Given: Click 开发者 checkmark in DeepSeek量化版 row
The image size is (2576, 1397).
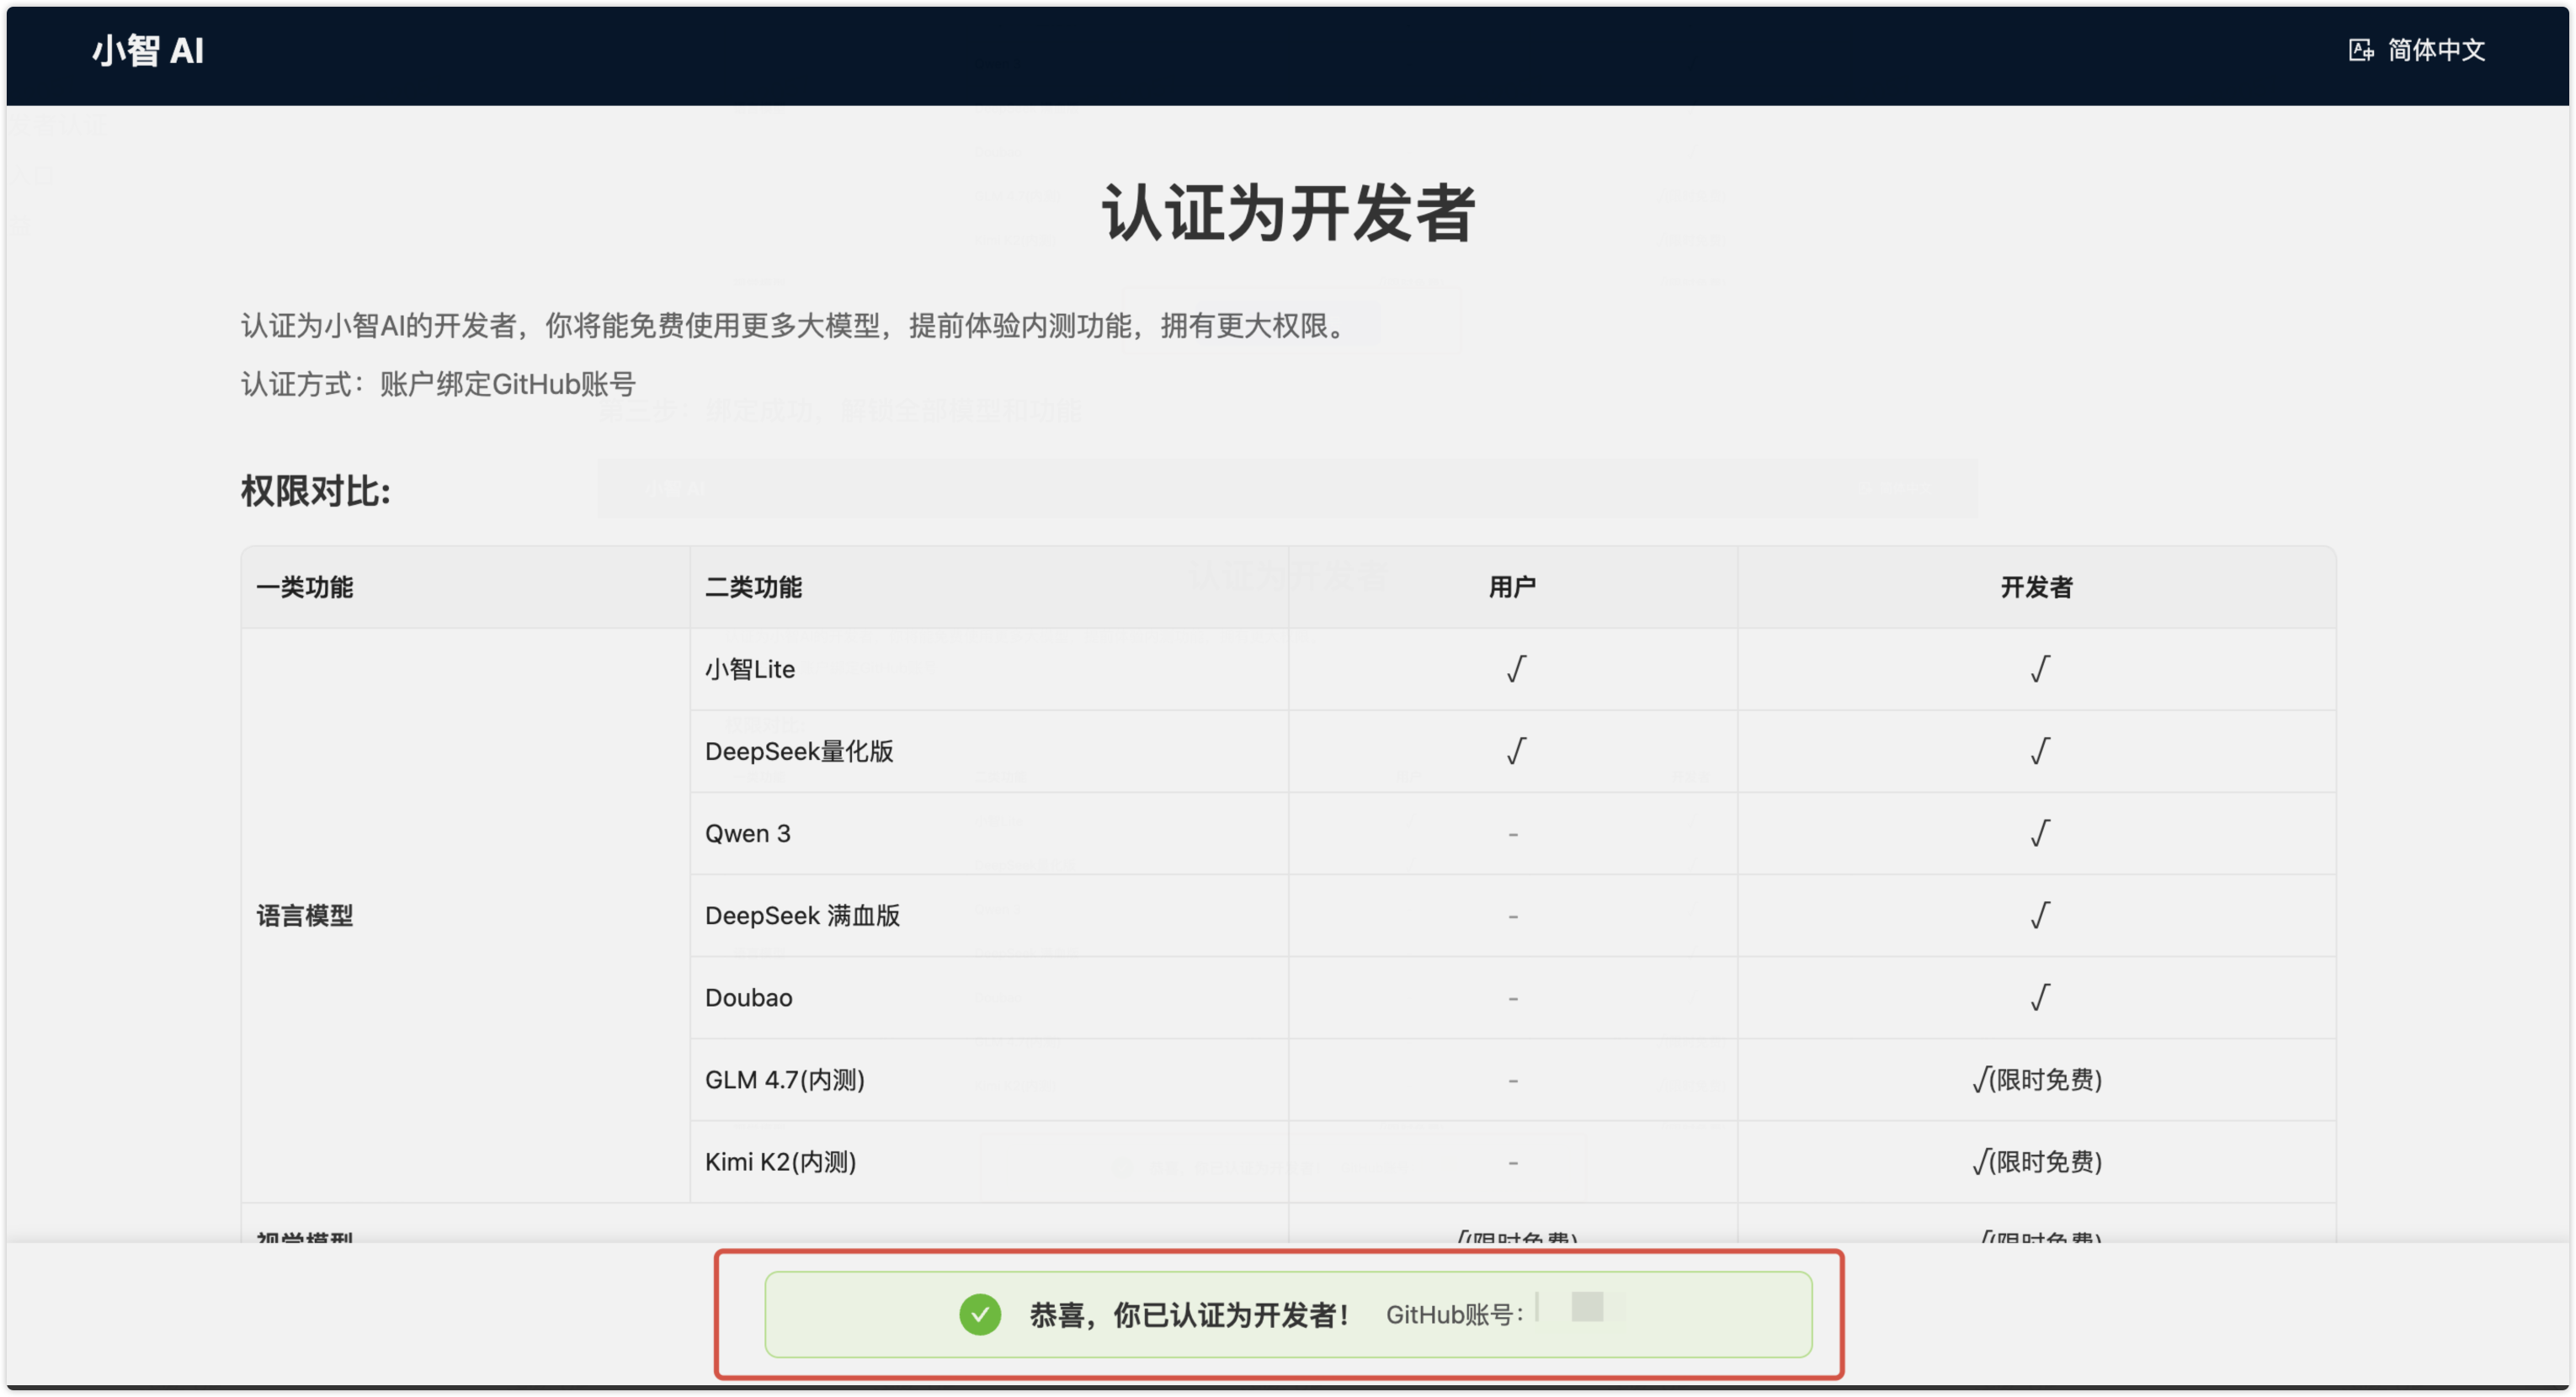Looking at the screenshot, I should 2040,751.
